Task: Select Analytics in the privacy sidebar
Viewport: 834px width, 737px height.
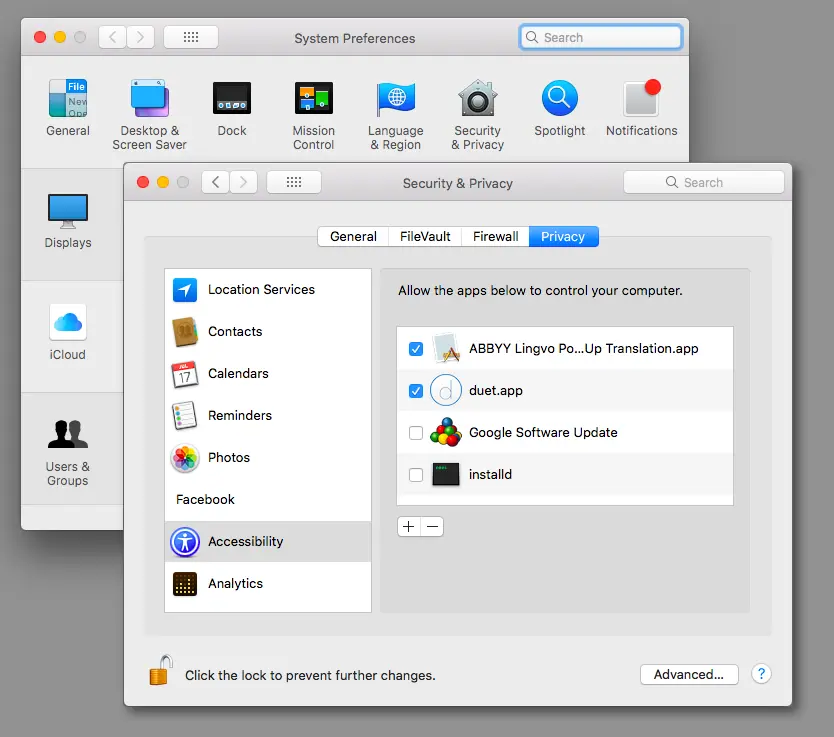Action: click(x=235, y=584)
